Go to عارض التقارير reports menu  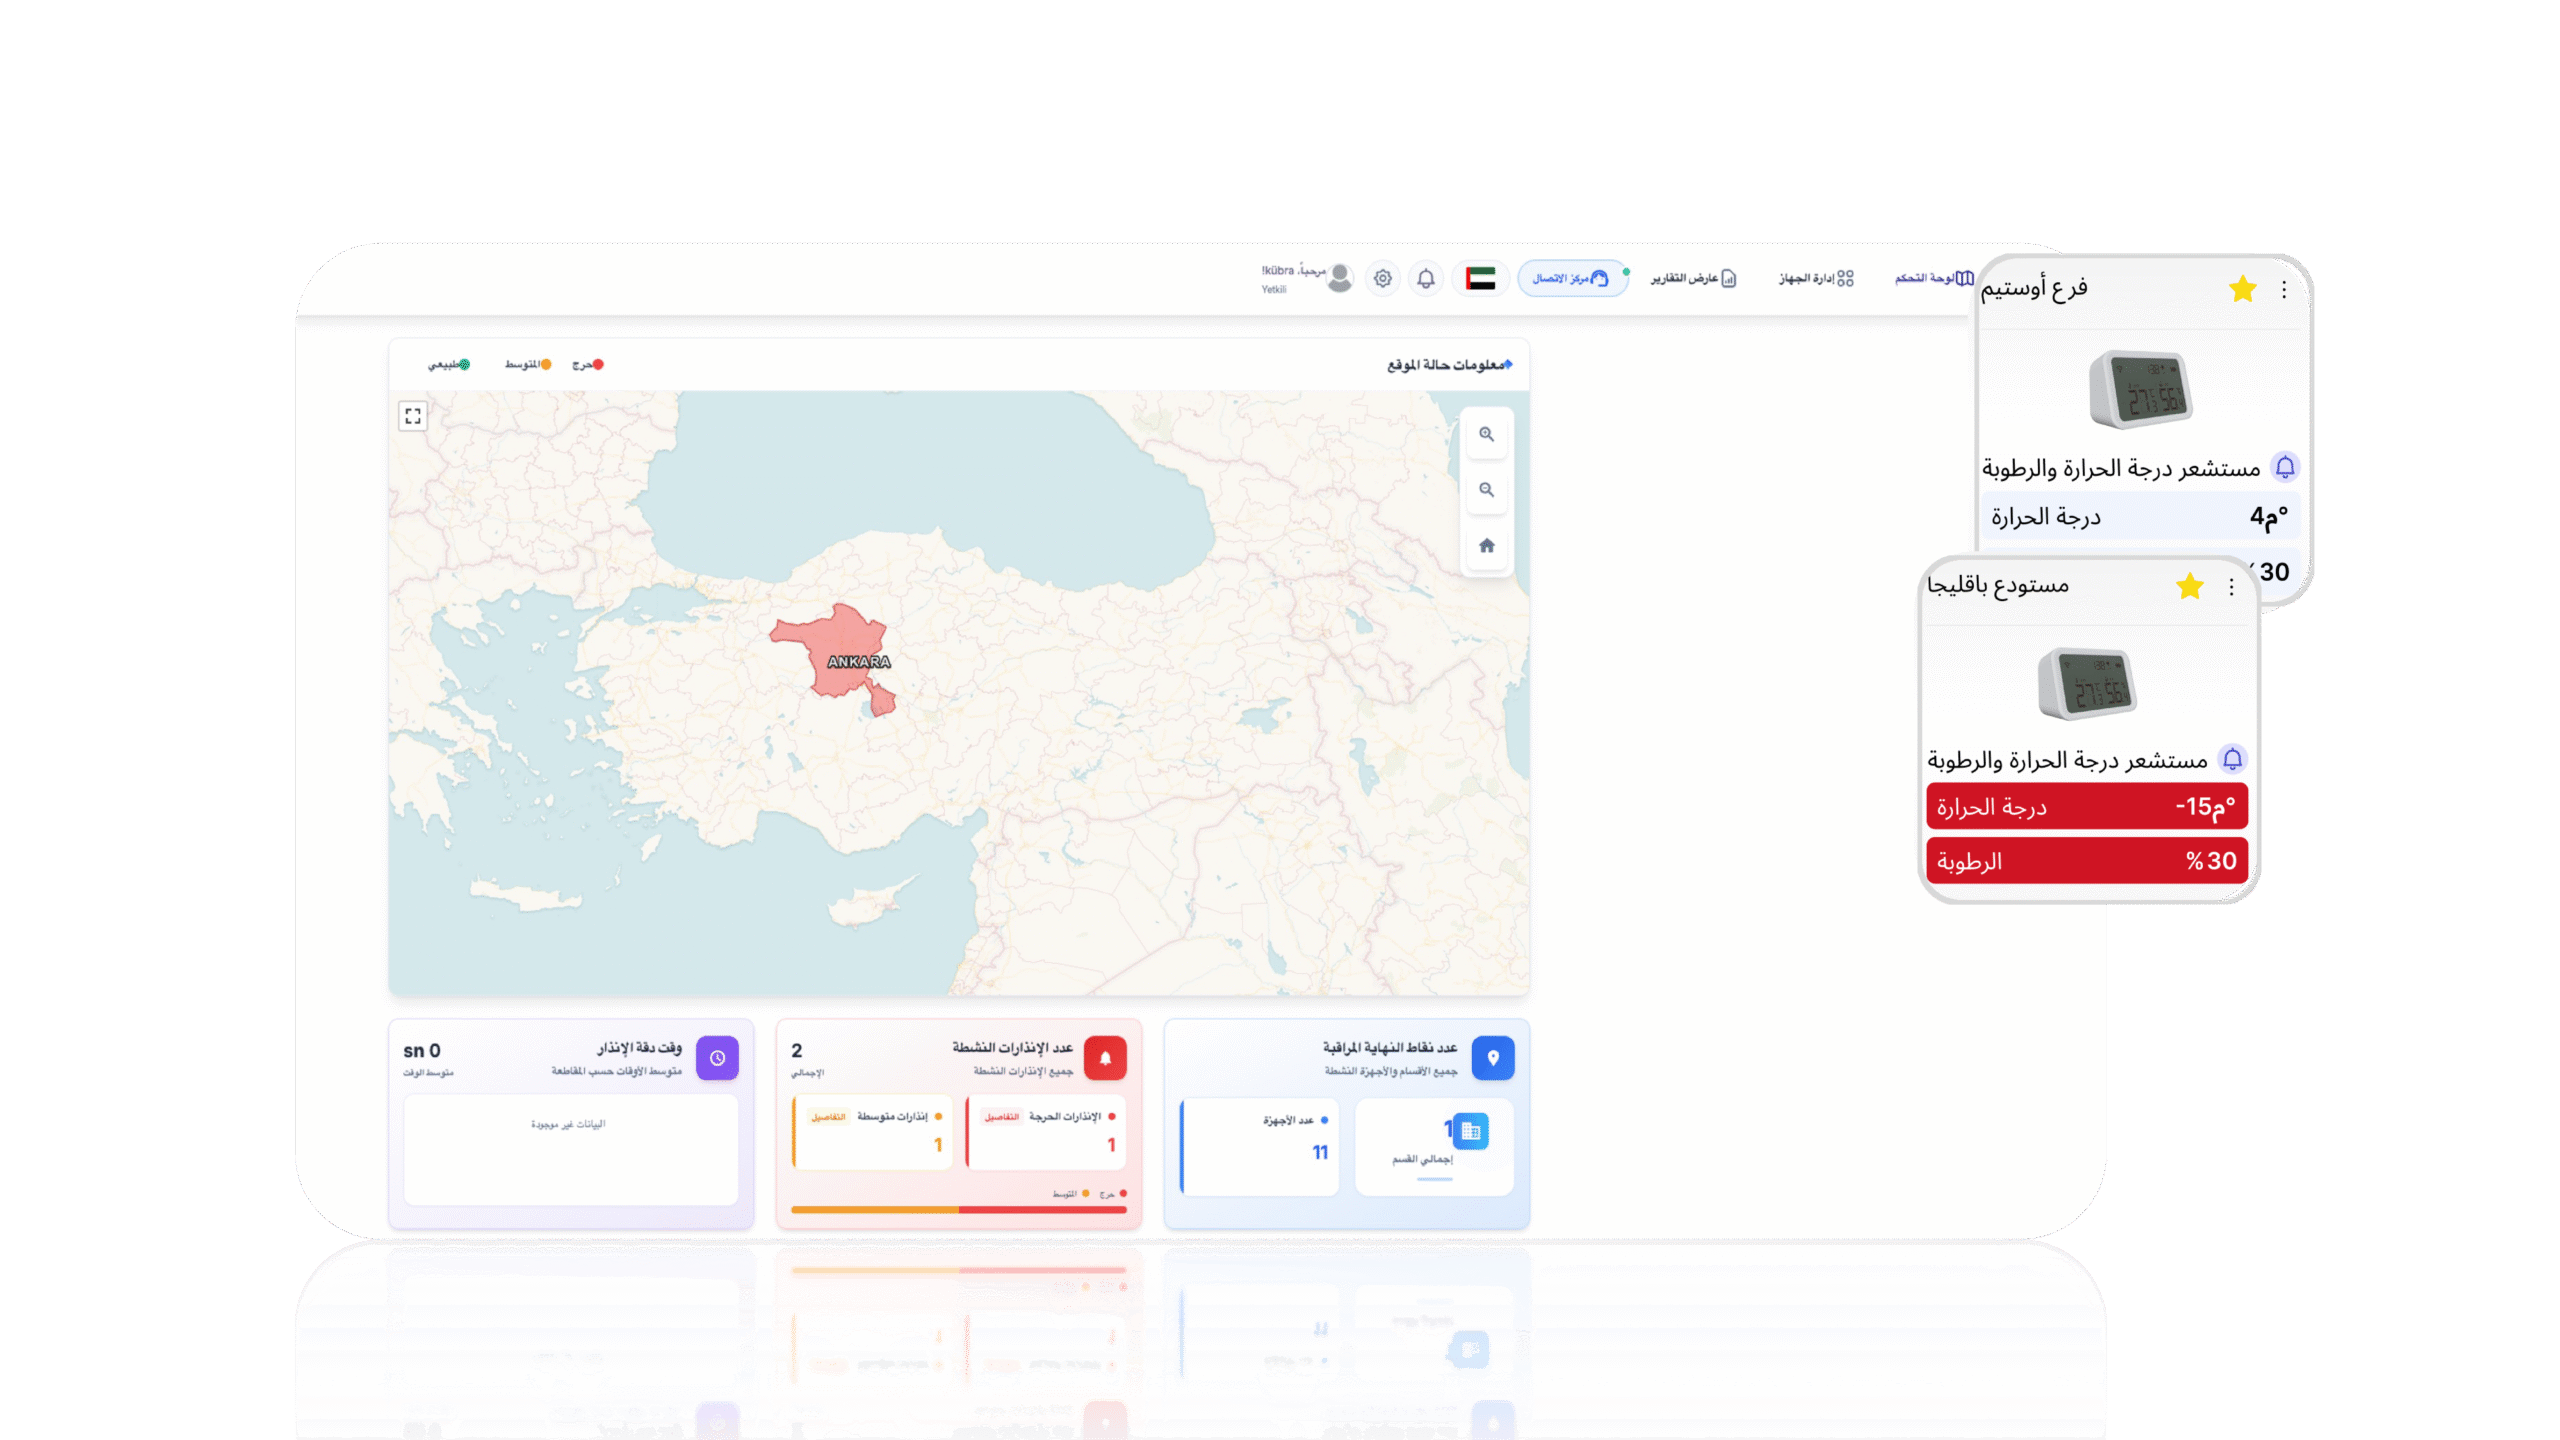point(1692,279)
